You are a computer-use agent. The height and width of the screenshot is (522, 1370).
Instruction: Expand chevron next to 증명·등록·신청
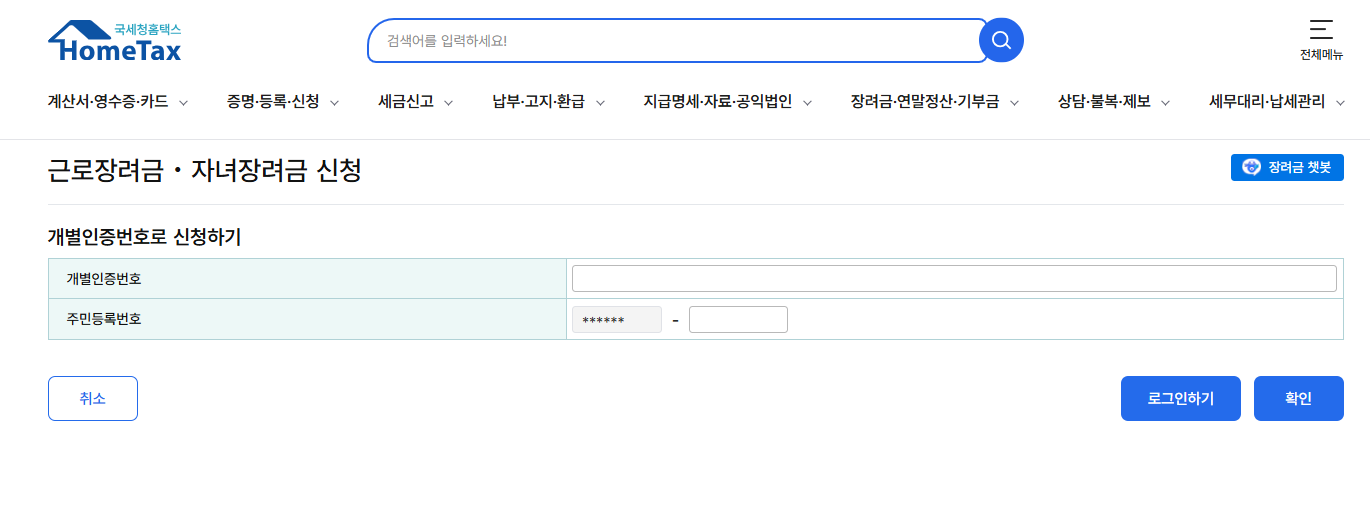(334, 102)
